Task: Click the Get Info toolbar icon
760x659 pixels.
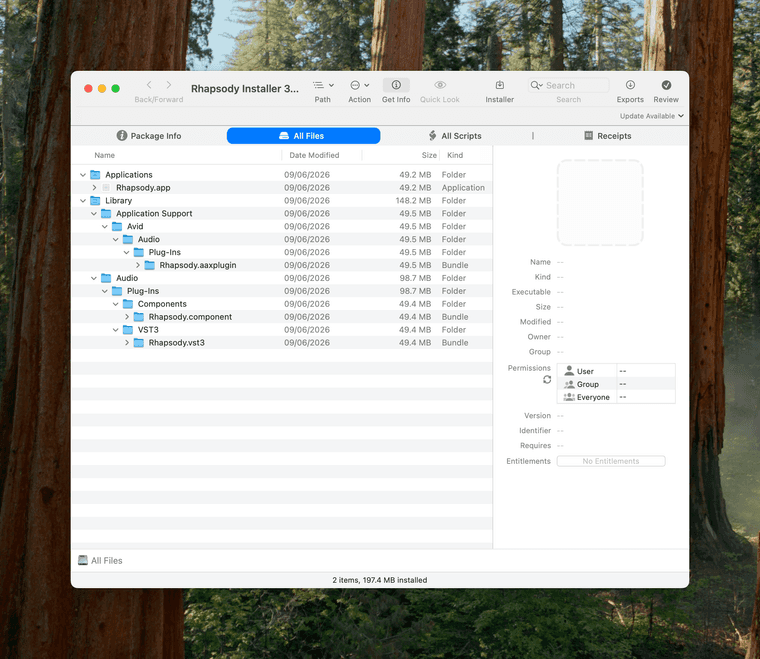Action: (x=396, y=85)
